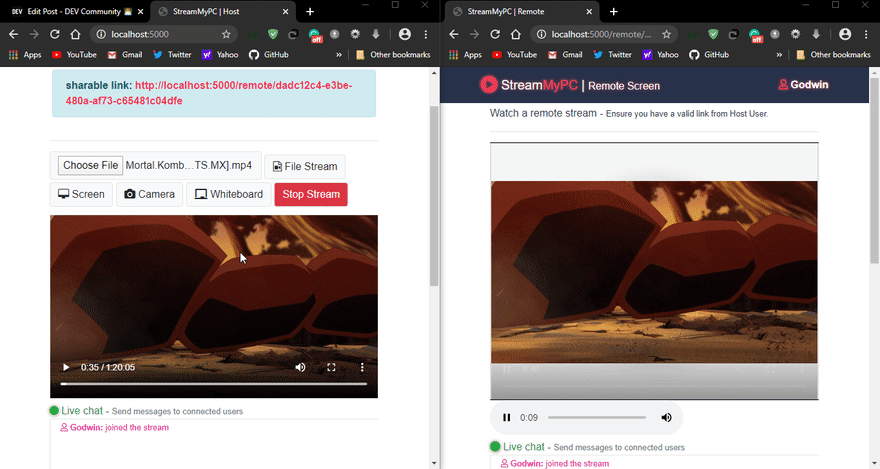Screen dimensions: 880x469
Task: Go to Home in left browser window
Action: pos(75,34)
